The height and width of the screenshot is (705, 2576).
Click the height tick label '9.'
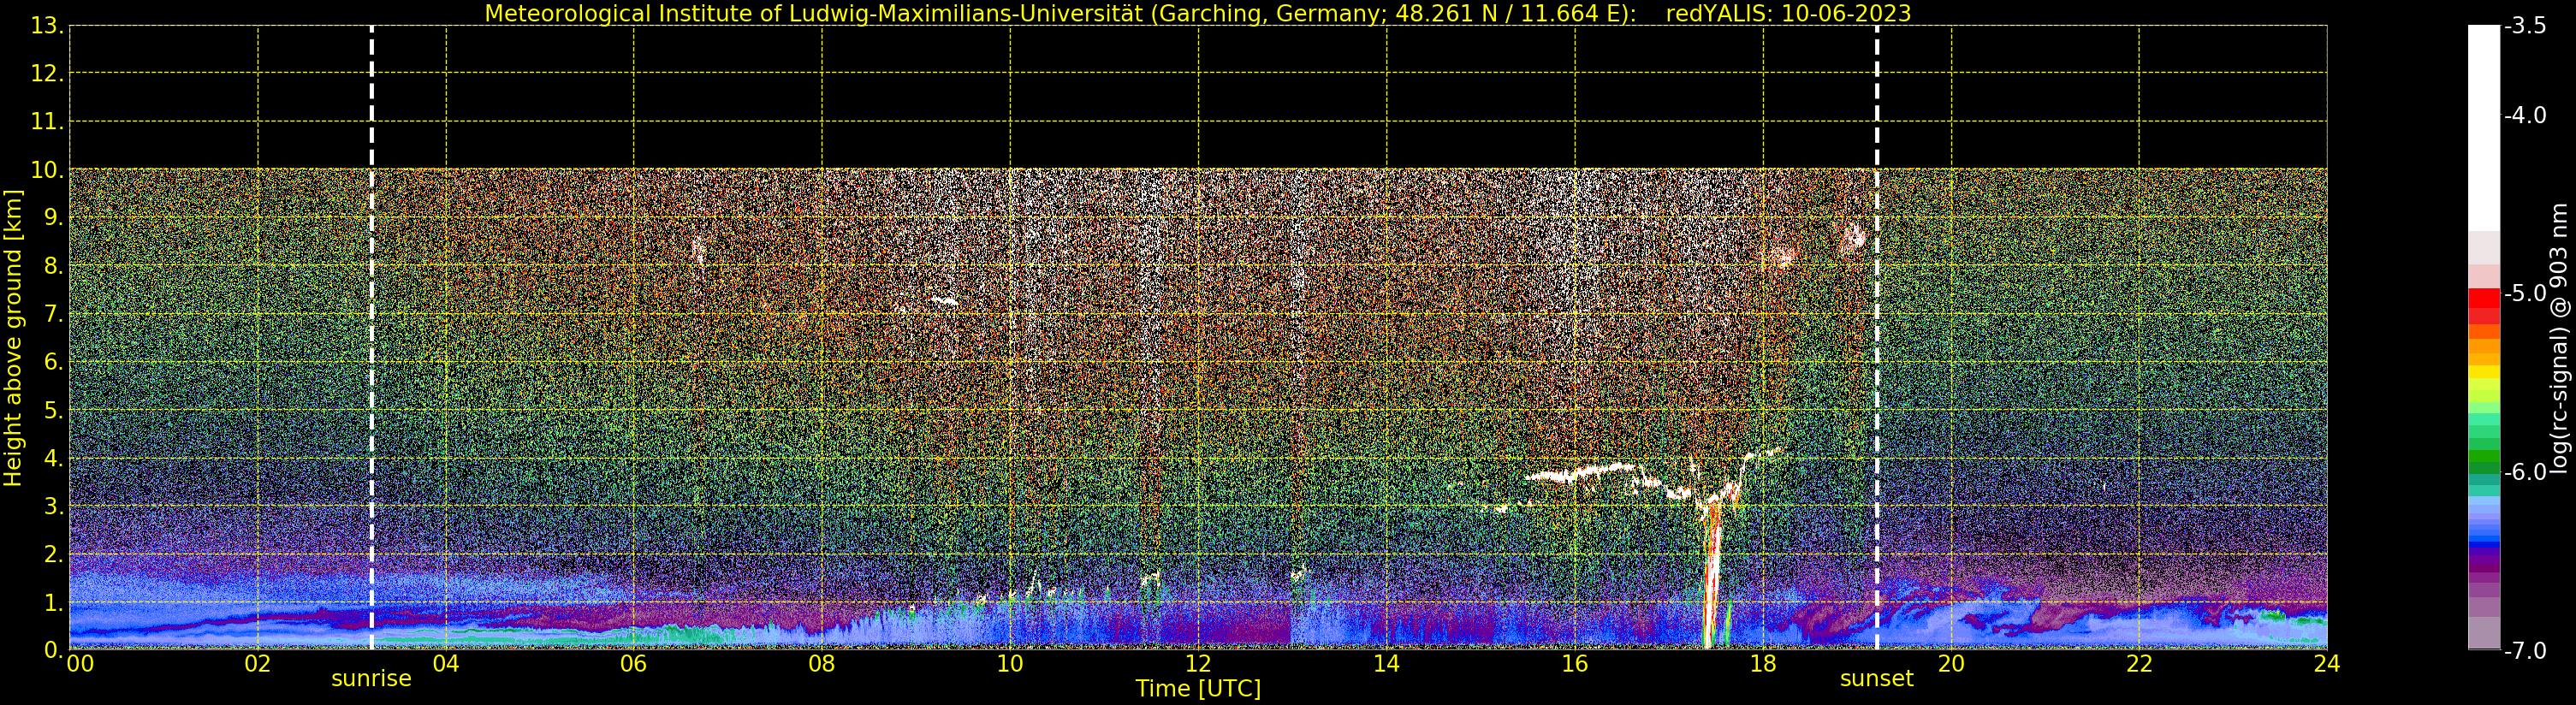point(54,218)
